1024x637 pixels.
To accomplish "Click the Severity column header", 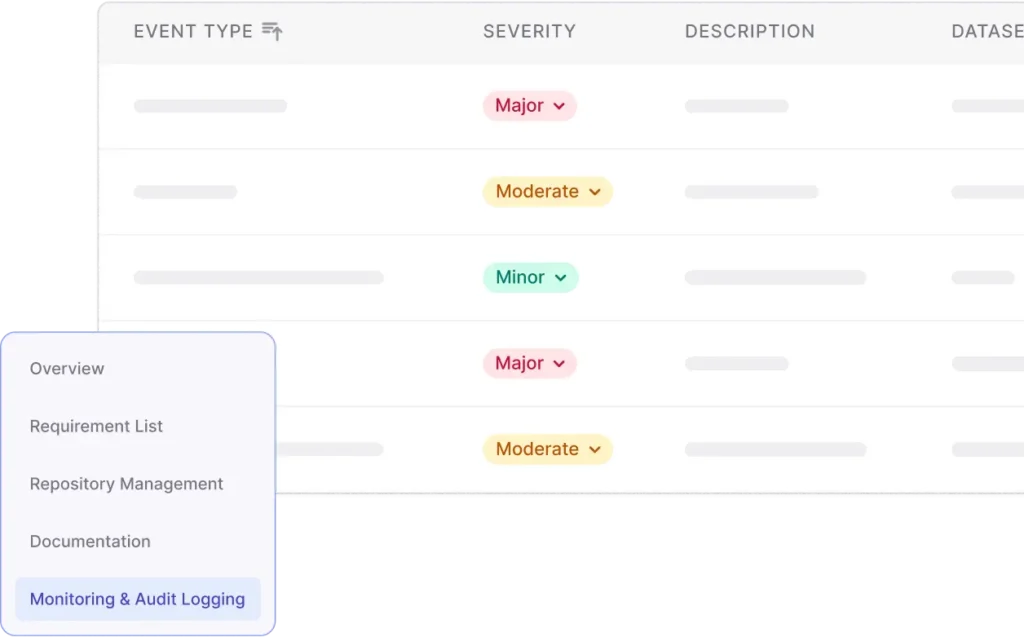I will point(529,32).
